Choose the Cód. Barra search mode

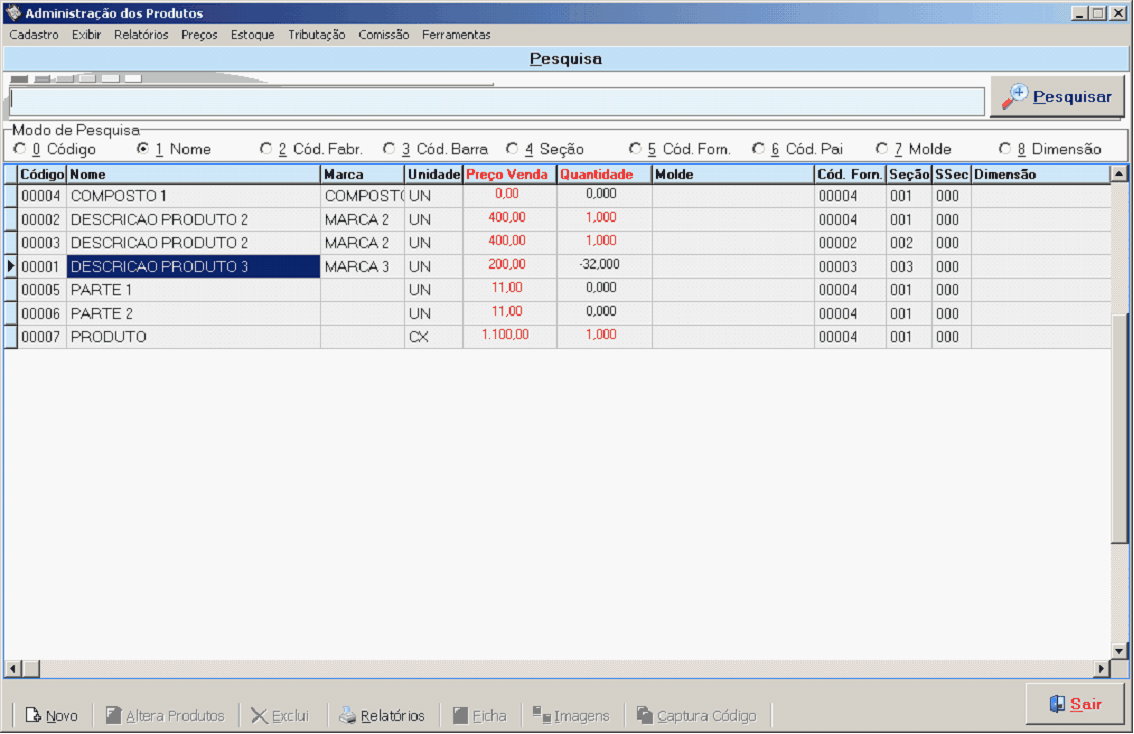pos(390,149)
